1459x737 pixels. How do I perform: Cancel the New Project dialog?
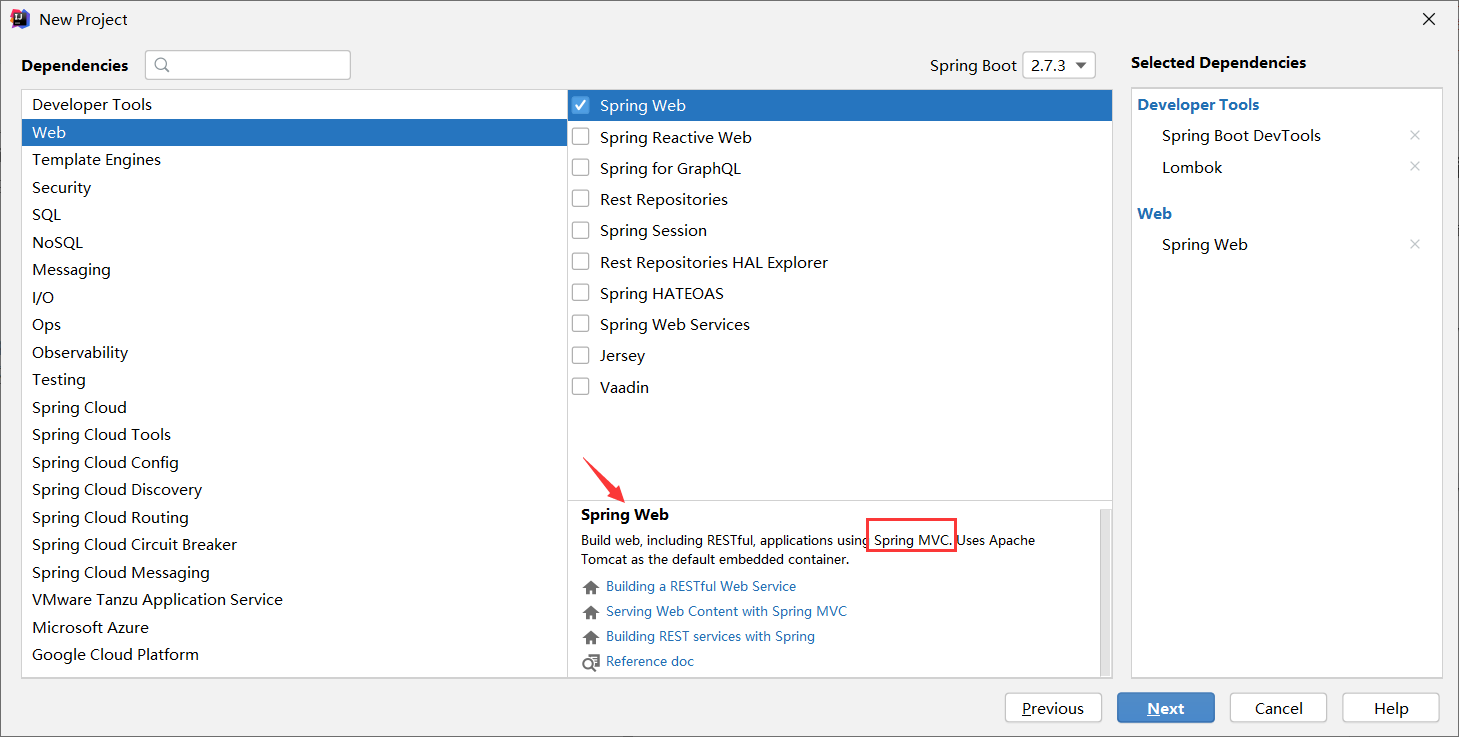(1278, 708)
